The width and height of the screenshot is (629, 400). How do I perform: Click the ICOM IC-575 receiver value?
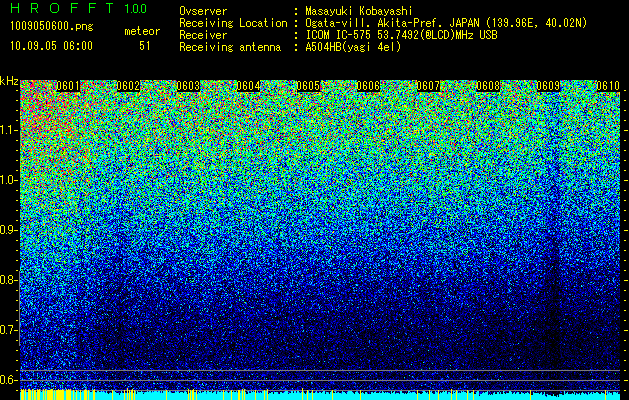point(401,35)
